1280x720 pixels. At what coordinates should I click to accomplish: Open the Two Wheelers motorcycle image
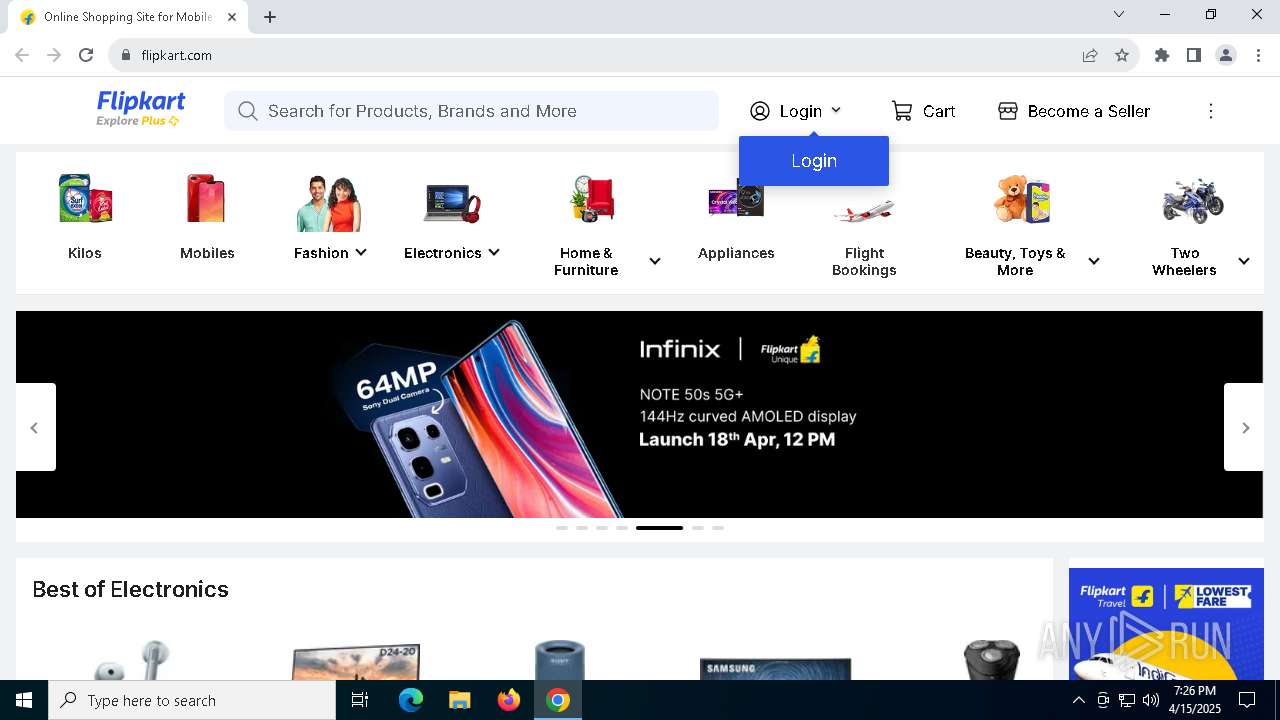pyautogui.click(x=1193, y=200)
